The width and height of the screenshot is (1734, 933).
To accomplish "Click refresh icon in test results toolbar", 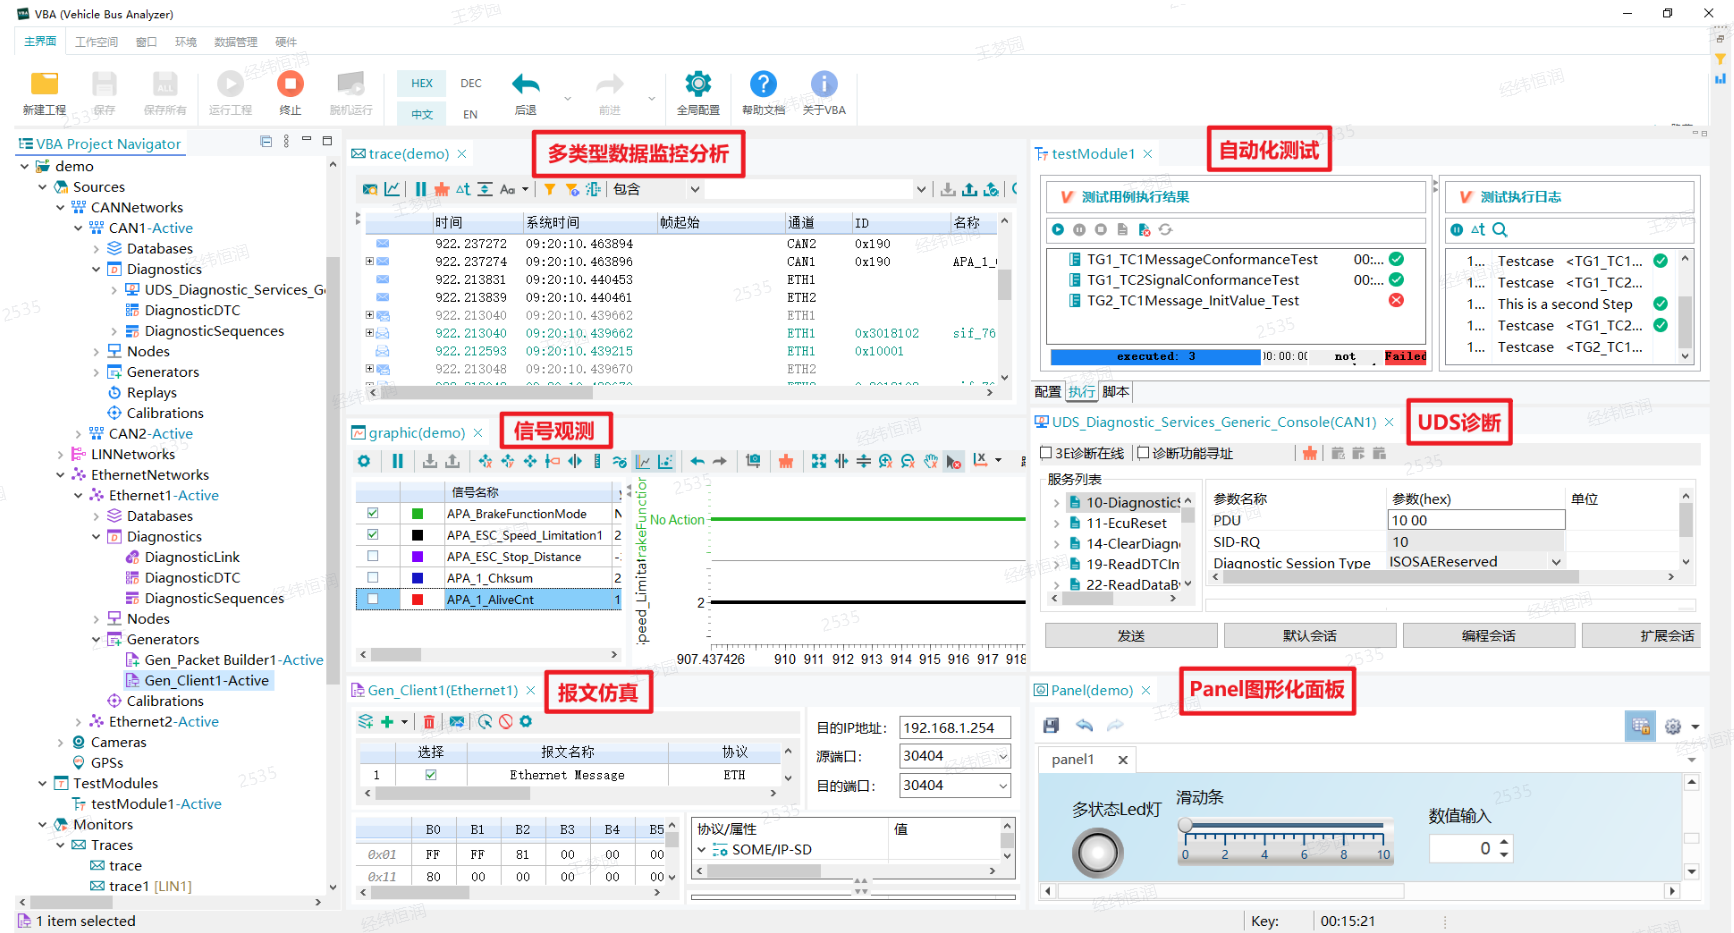I will (1166, 230).
